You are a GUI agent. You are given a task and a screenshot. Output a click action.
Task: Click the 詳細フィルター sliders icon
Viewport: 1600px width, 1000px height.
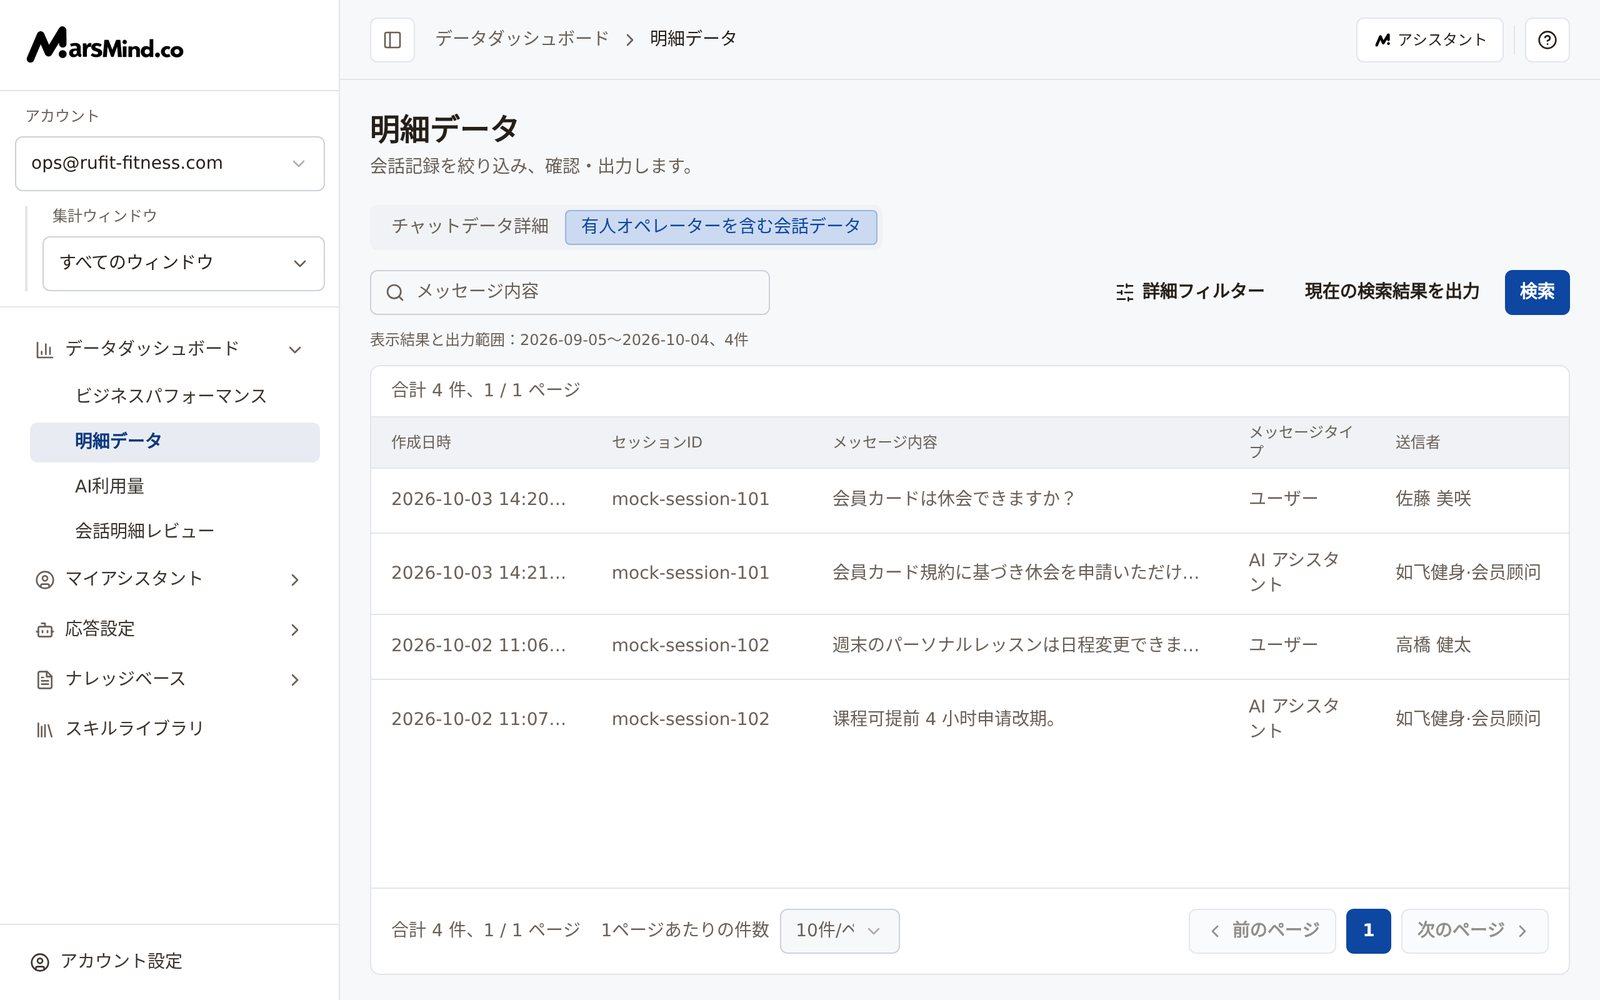1125,292
